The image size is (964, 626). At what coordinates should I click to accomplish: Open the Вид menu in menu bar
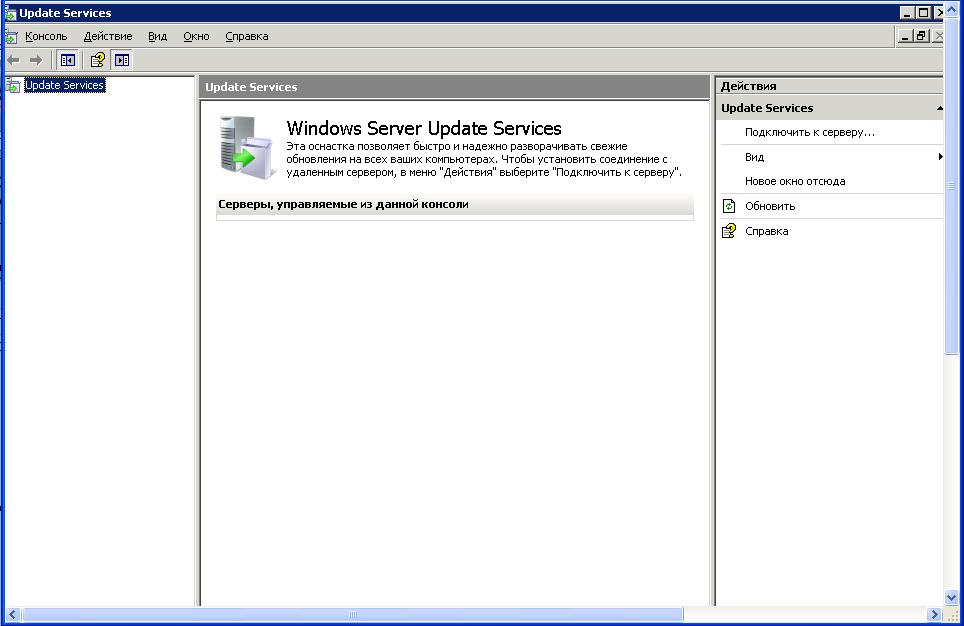tap(157, 36)
